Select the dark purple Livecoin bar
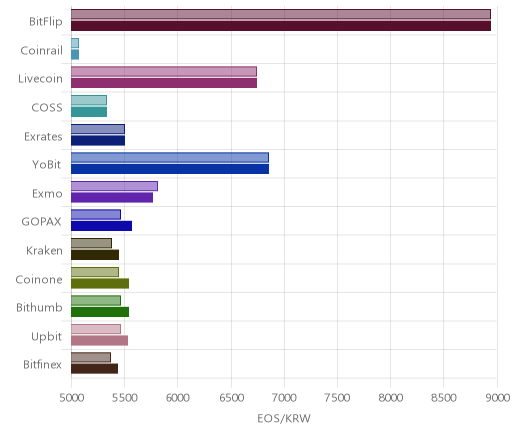 pyautogui.click(x=164, y=83)
